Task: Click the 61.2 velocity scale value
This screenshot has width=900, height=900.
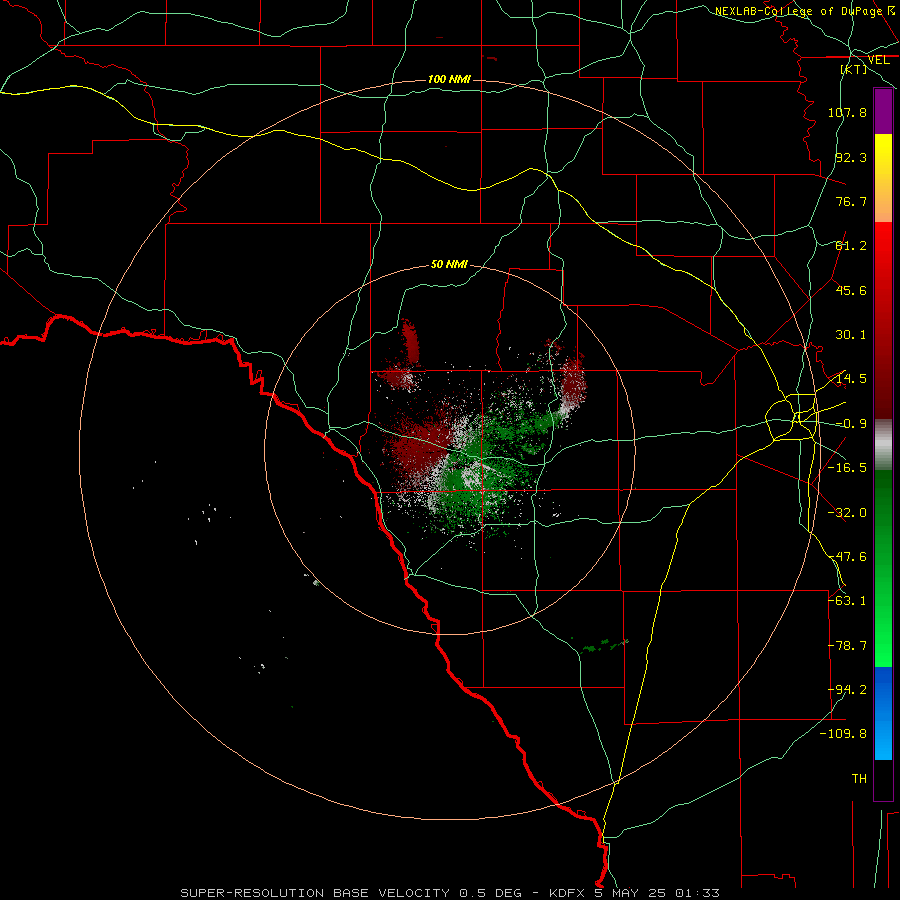Action: pos(851,246)
